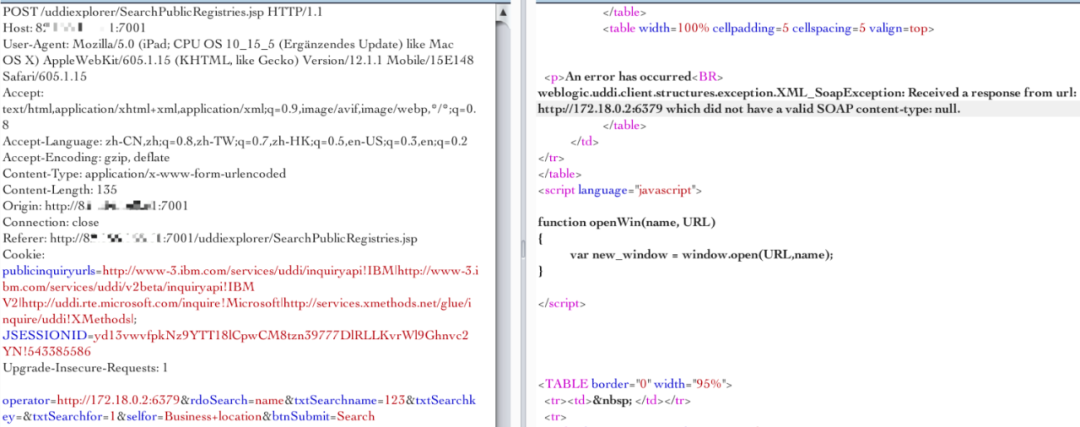Click the POST /uddiexplorer request line
The image size is (1080, 427).
point(152,9)
